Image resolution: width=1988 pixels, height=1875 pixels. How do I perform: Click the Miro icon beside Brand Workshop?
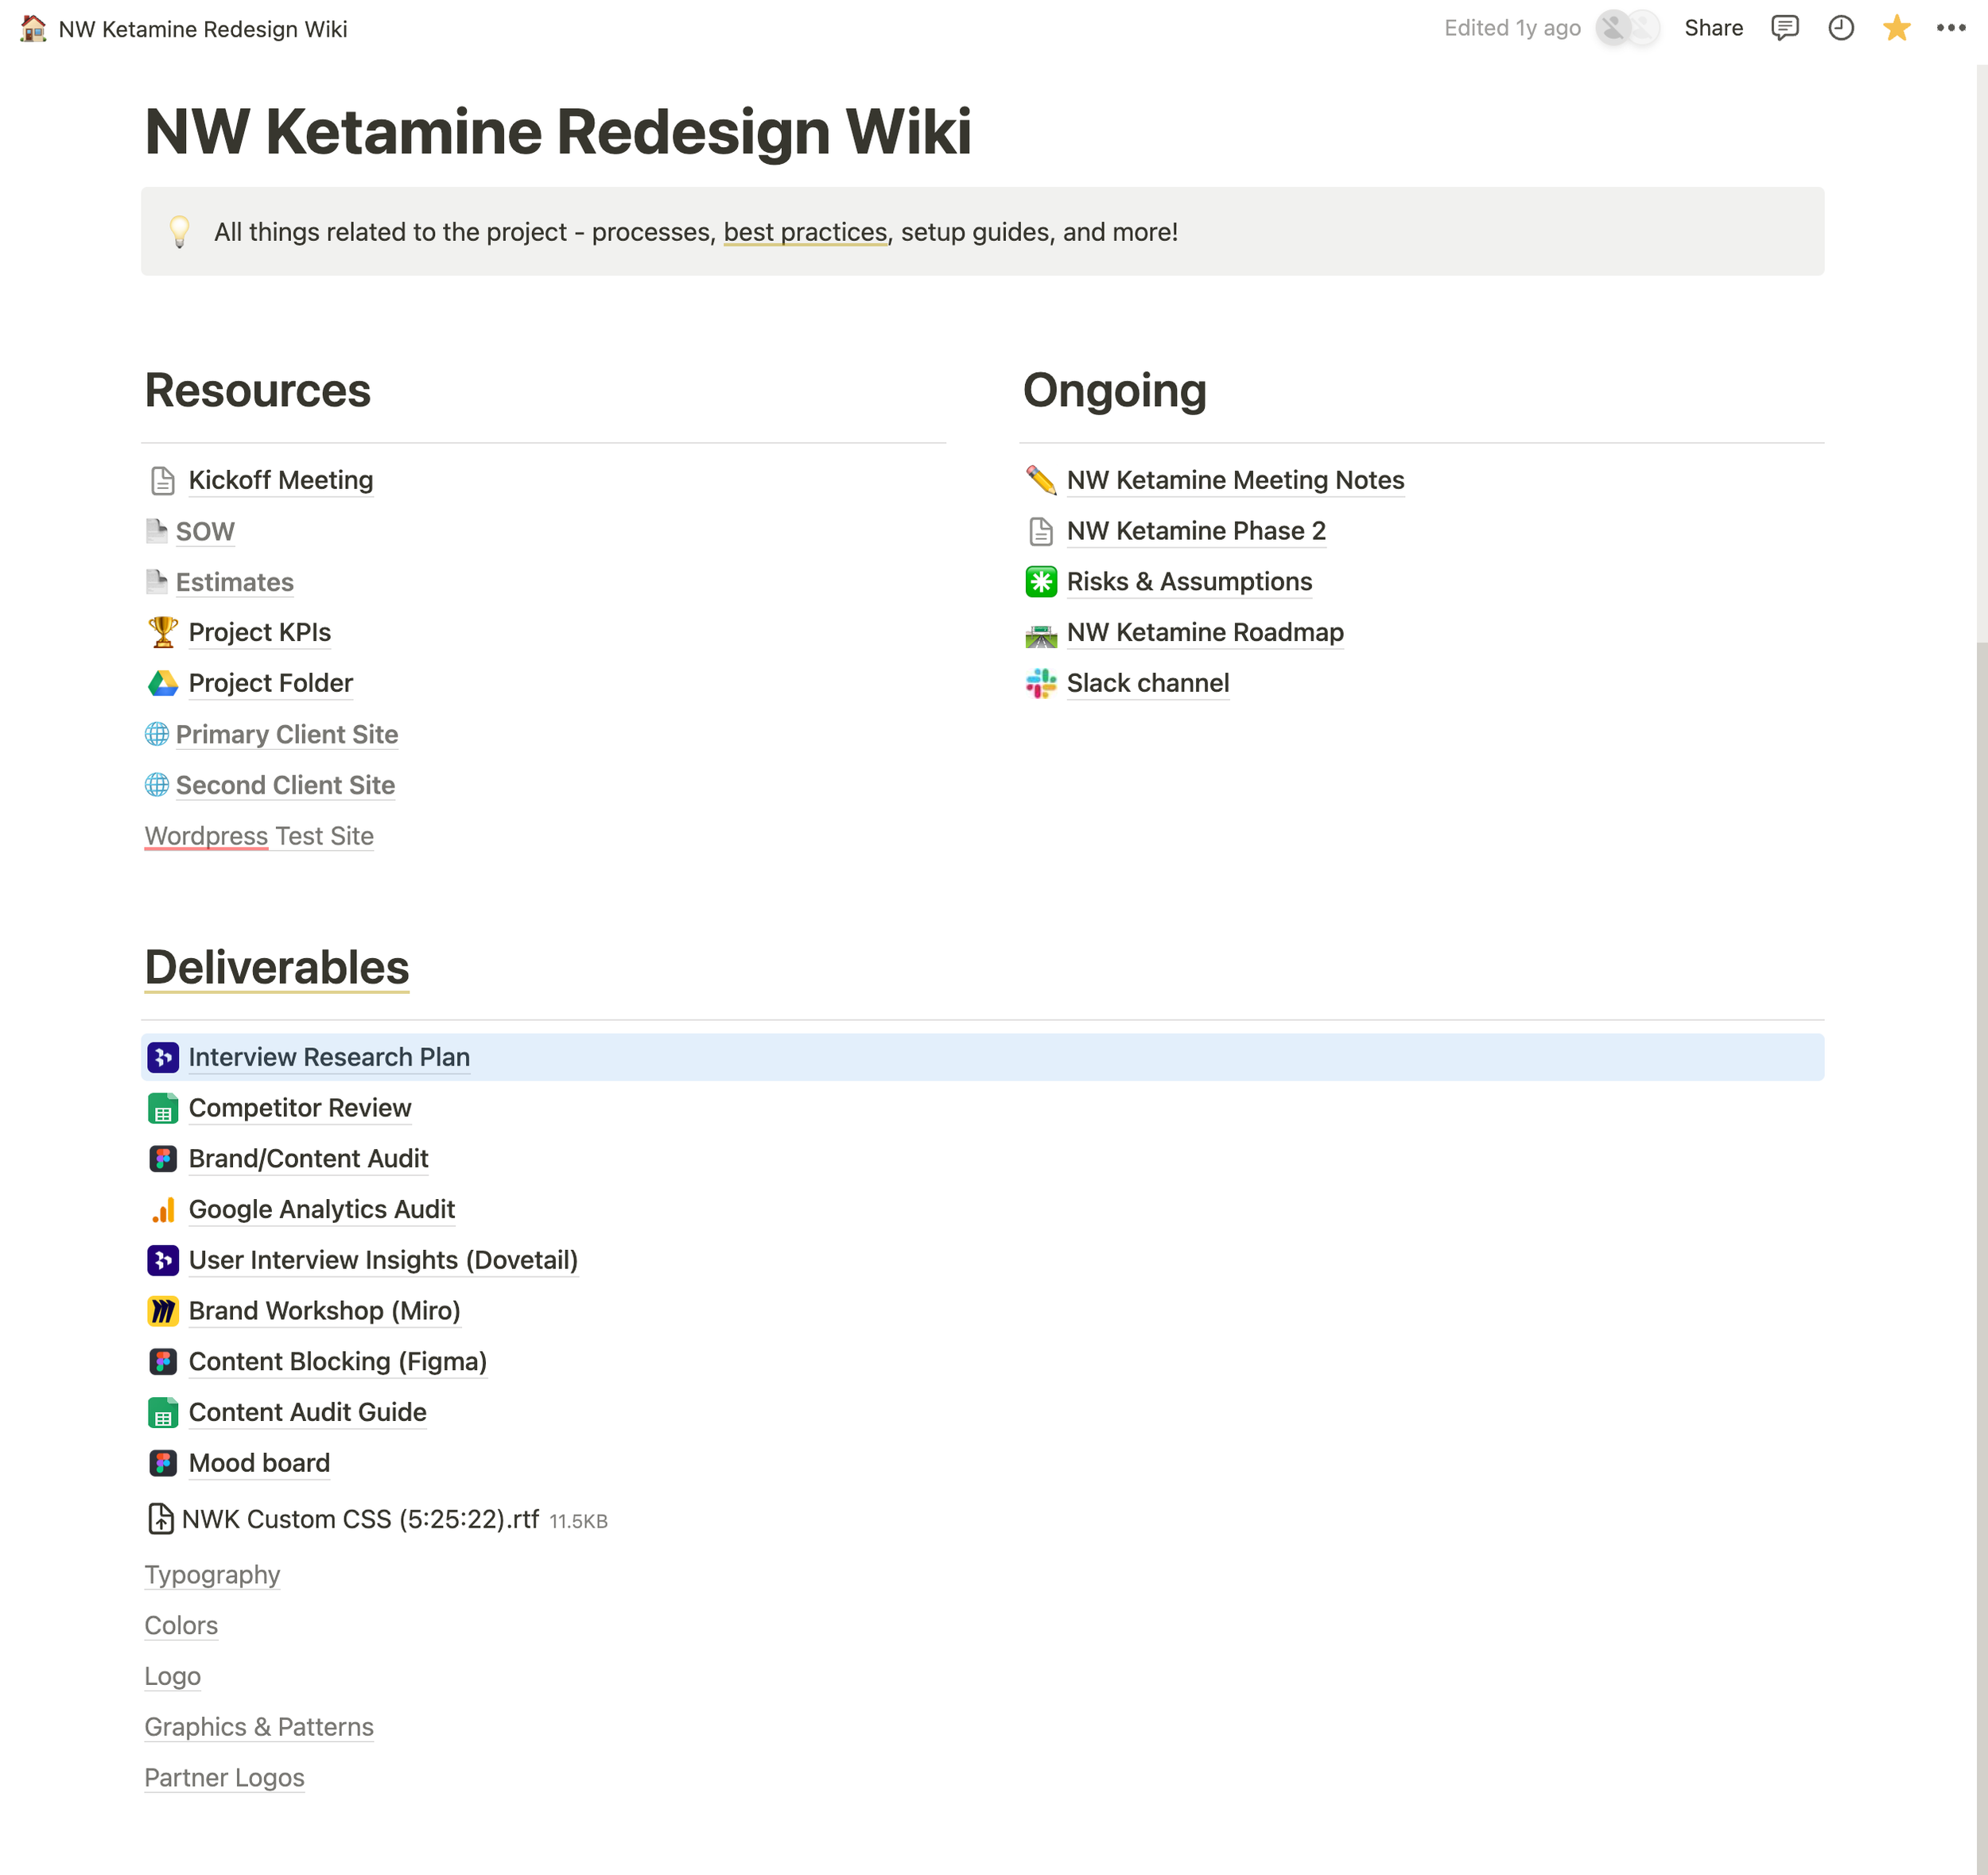[x=162, y=1310]
